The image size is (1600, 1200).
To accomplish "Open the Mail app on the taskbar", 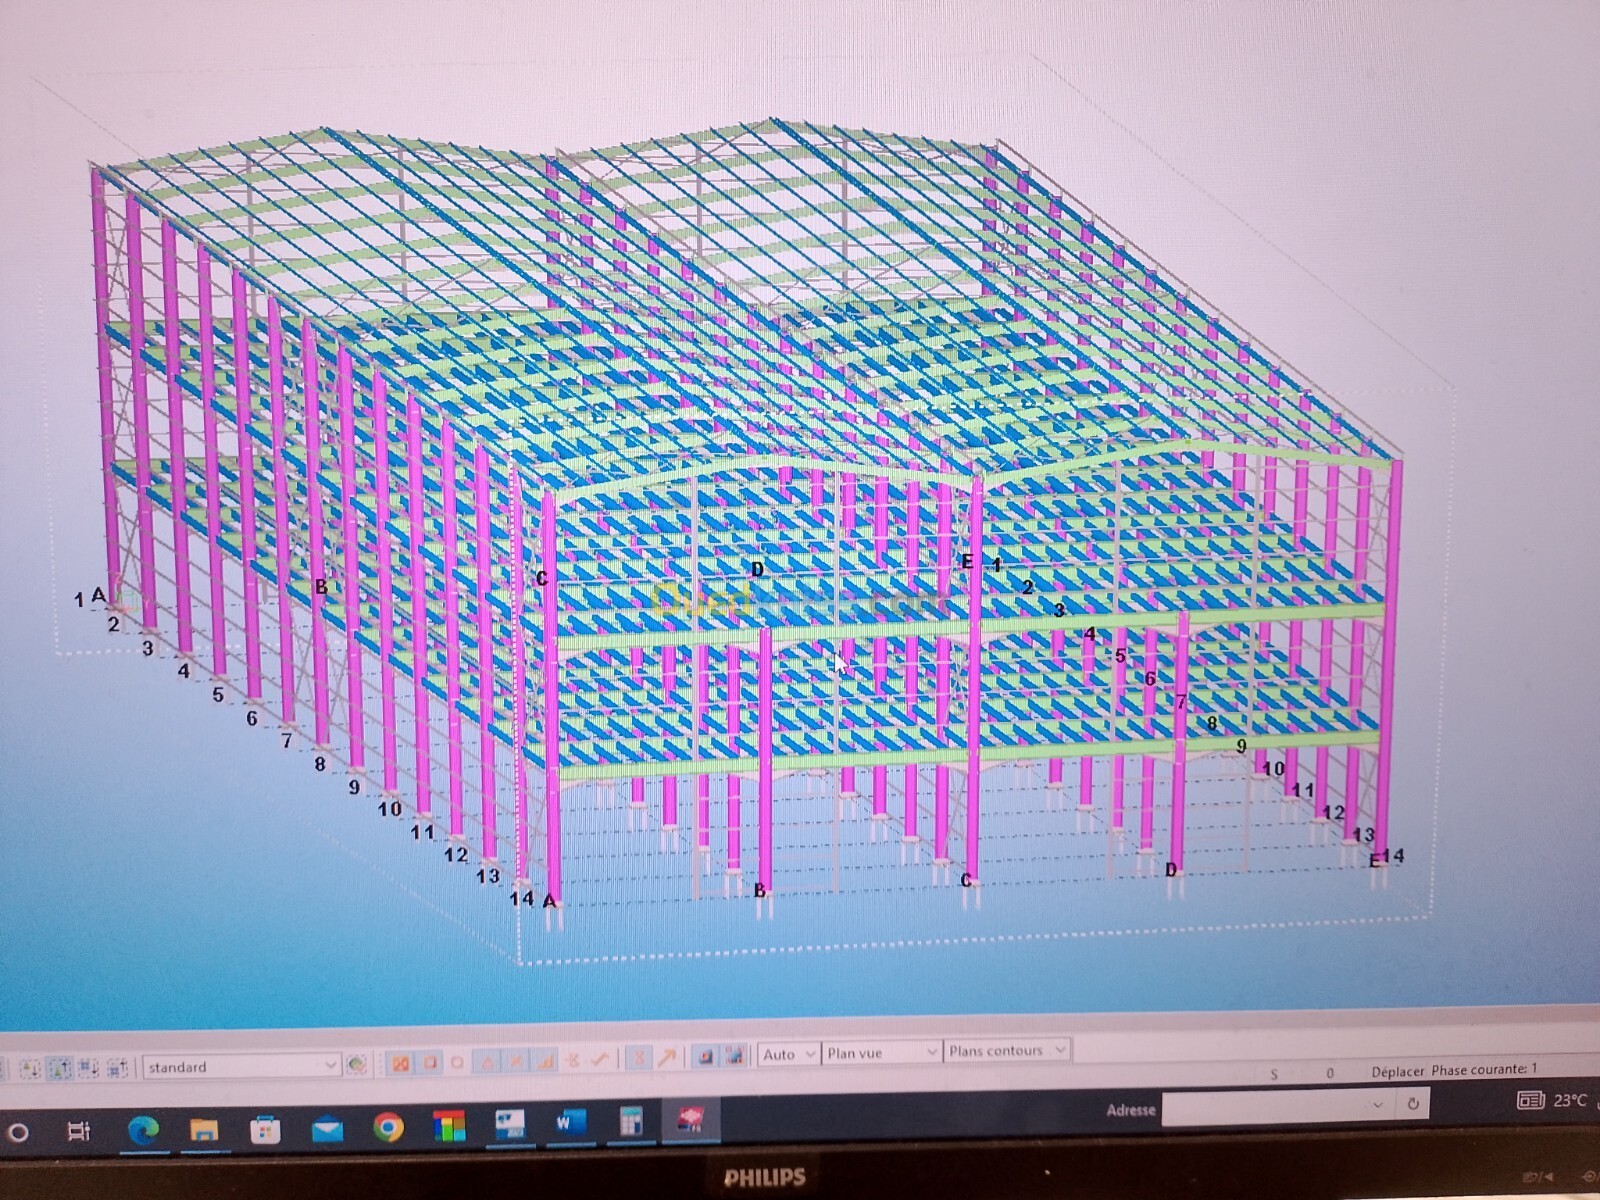I will pyautogui.click(x=327, y=1130).
